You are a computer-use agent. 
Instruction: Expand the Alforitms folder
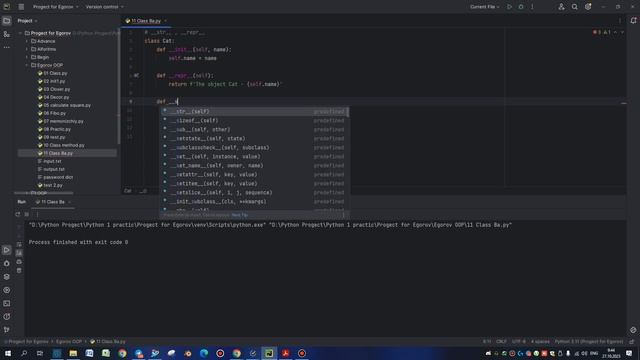coord(27,49)
